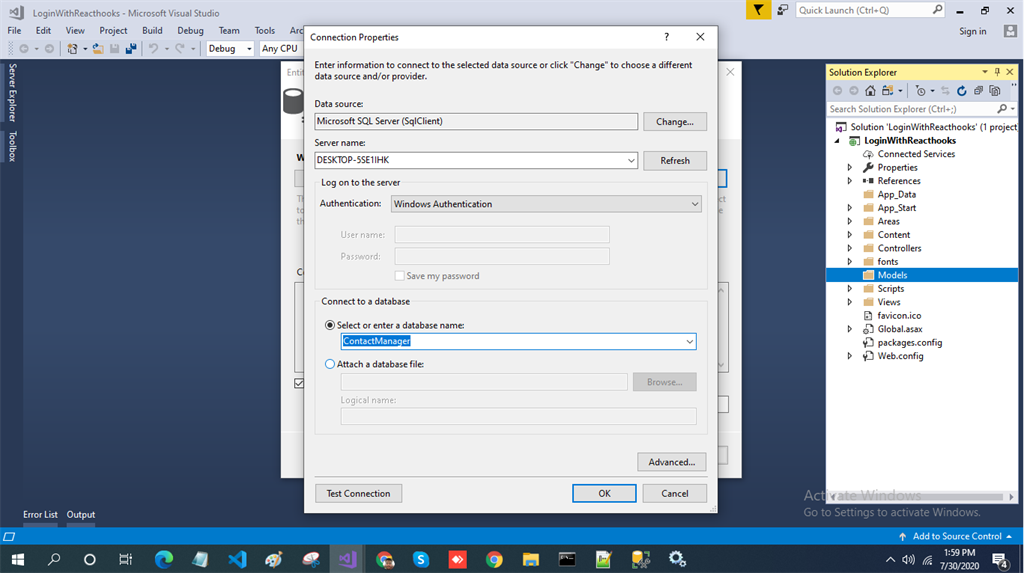Select packages.config file
The height and width of the screenshot is (573, 1024).
[909, 342]
